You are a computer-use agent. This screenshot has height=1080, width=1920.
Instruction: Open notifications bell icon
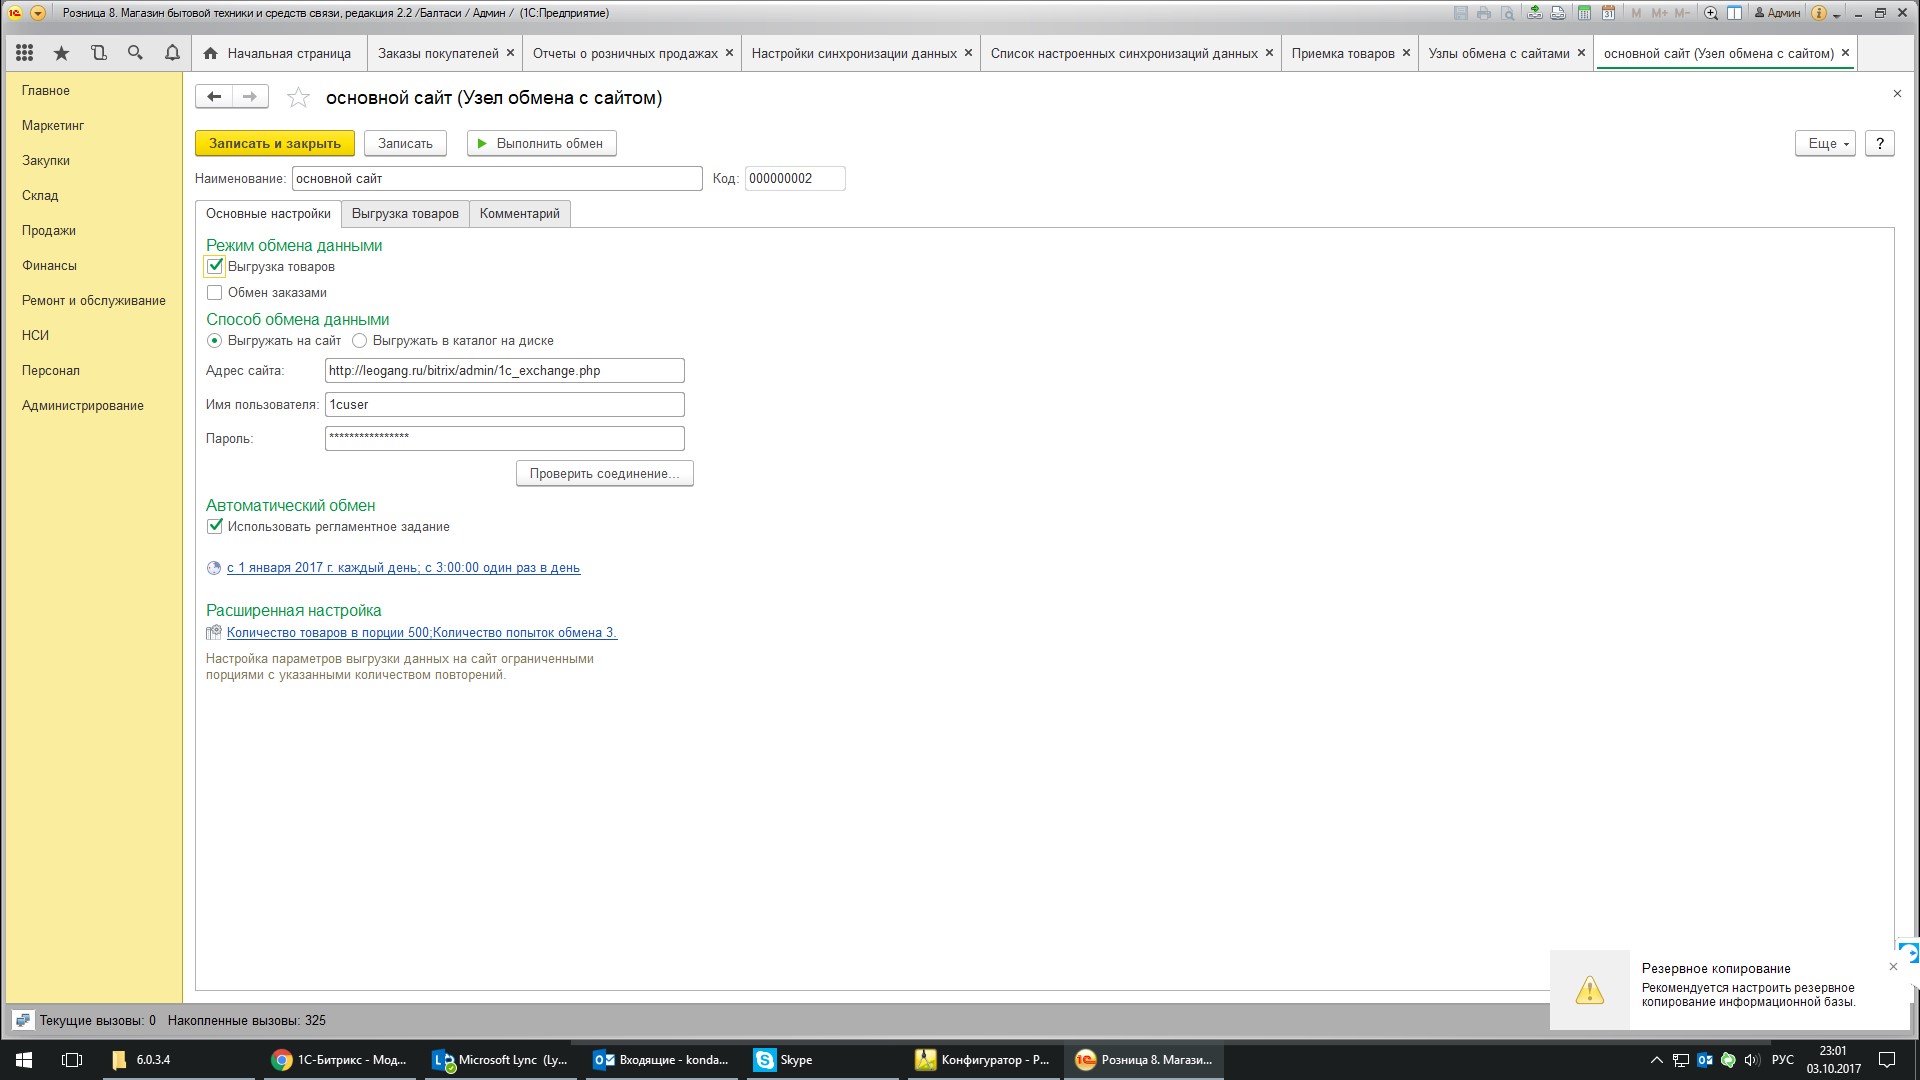tap(172, 53)
